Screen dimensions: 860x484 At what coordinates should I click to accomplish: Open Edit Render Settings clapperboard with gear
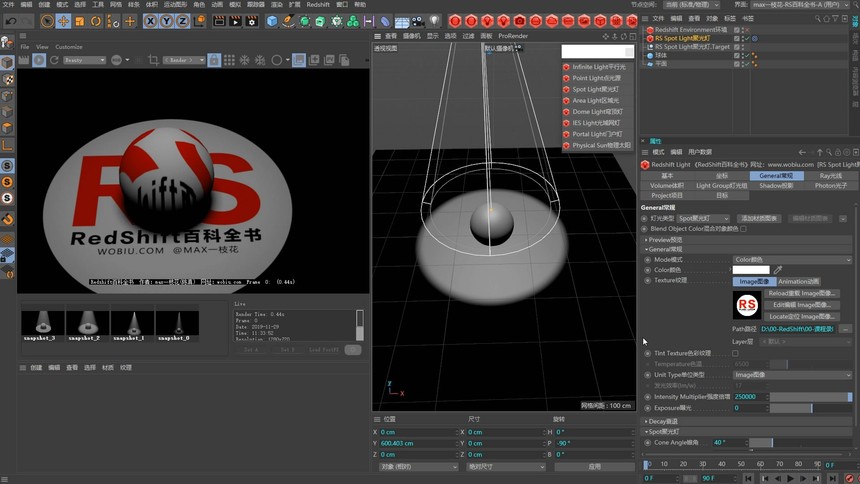point(252,21)
